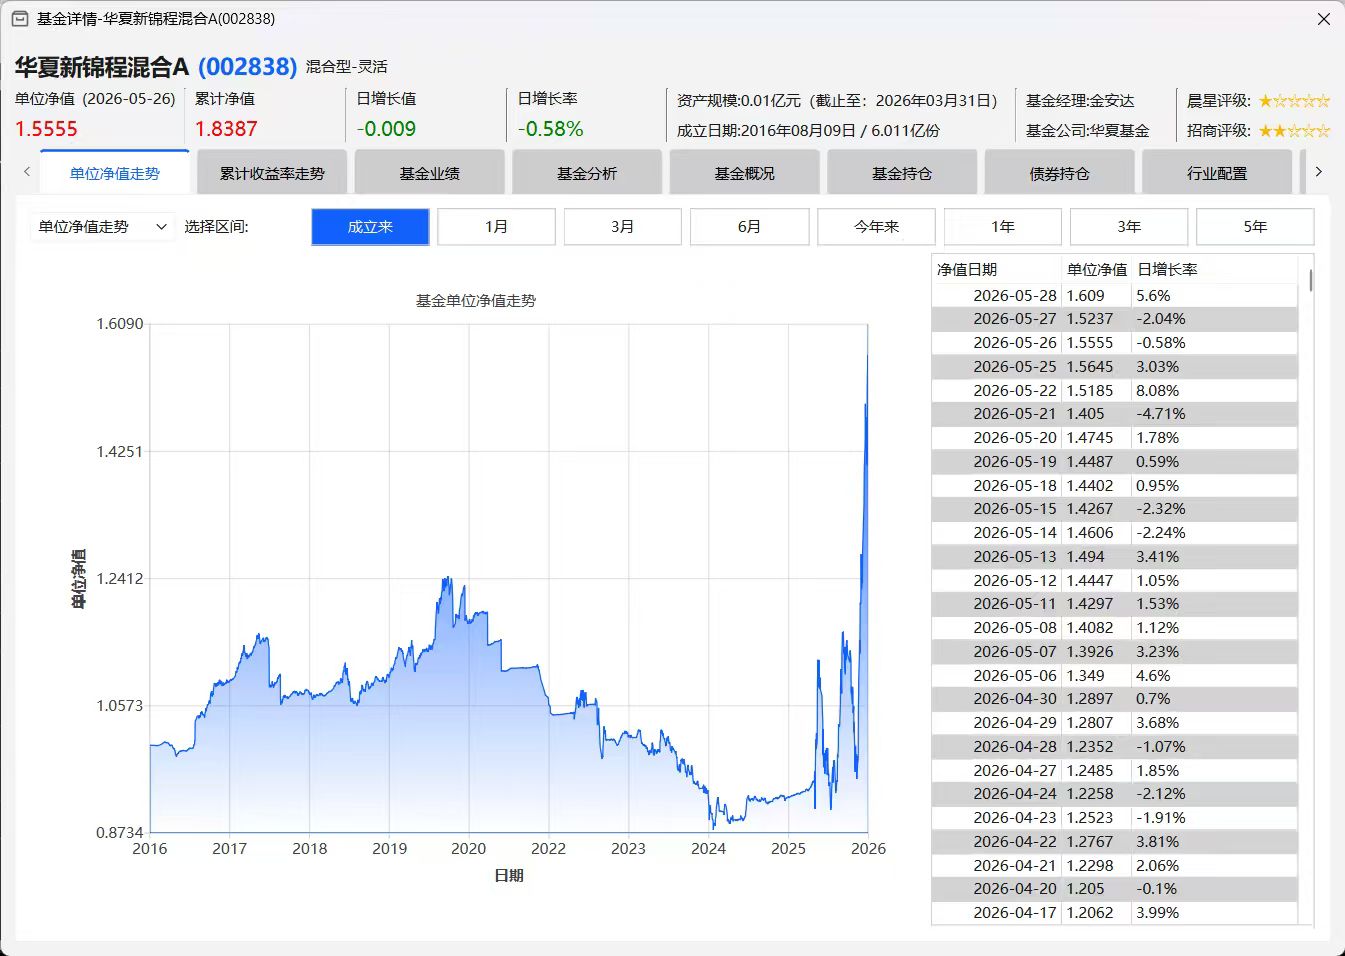This screenshot has height=956, width=1345.
Task: Close the fund detail window
Action: tap(1323, 19)
